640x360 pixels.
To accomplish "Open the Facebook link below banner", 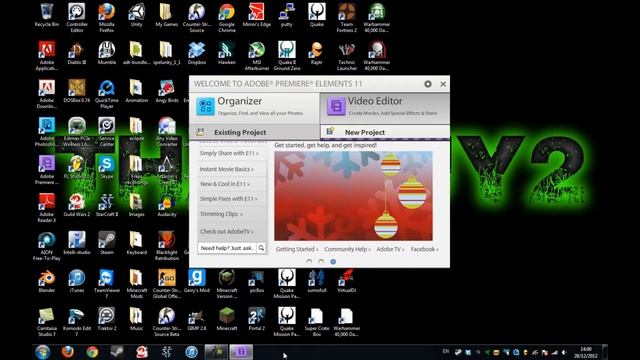I will tap(424, 249).
